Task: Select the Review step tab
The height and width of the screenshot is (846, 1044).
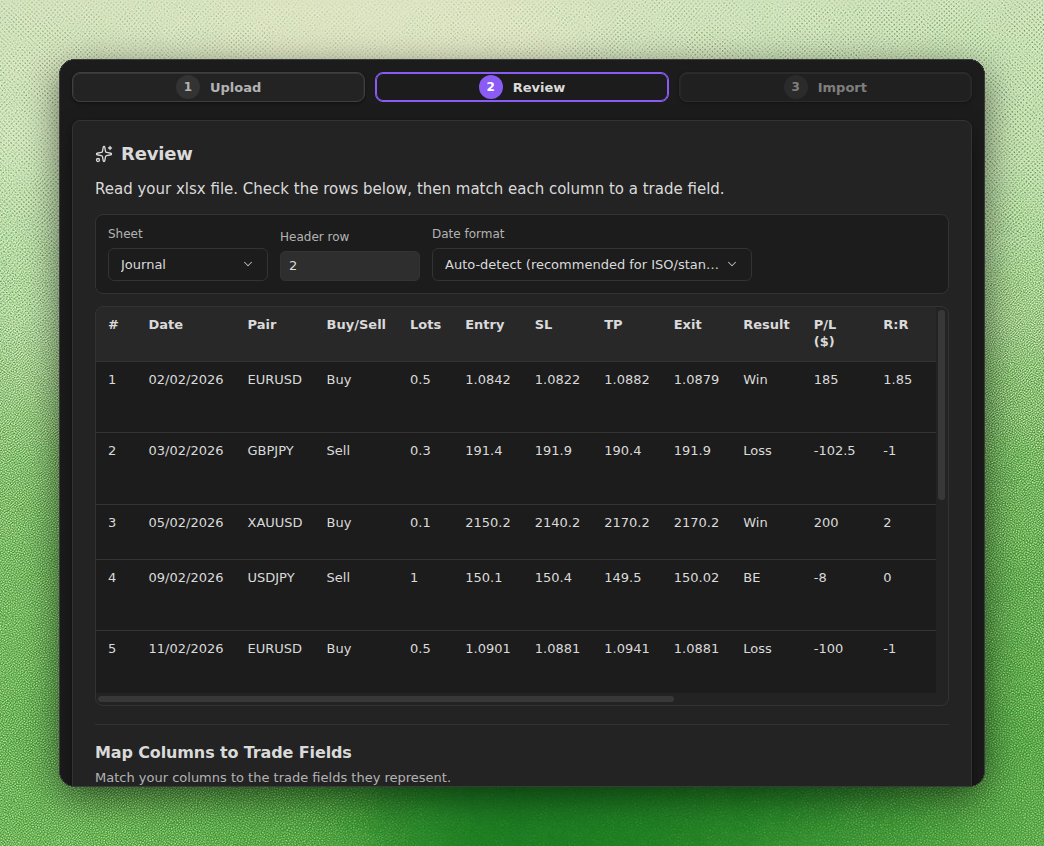Action: (522, 87)
